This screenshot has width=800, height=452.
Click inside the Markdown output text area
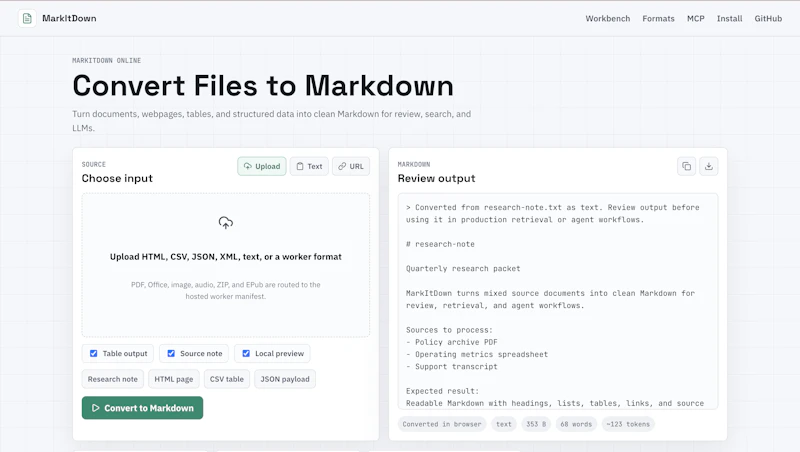[x=558, y=301]
